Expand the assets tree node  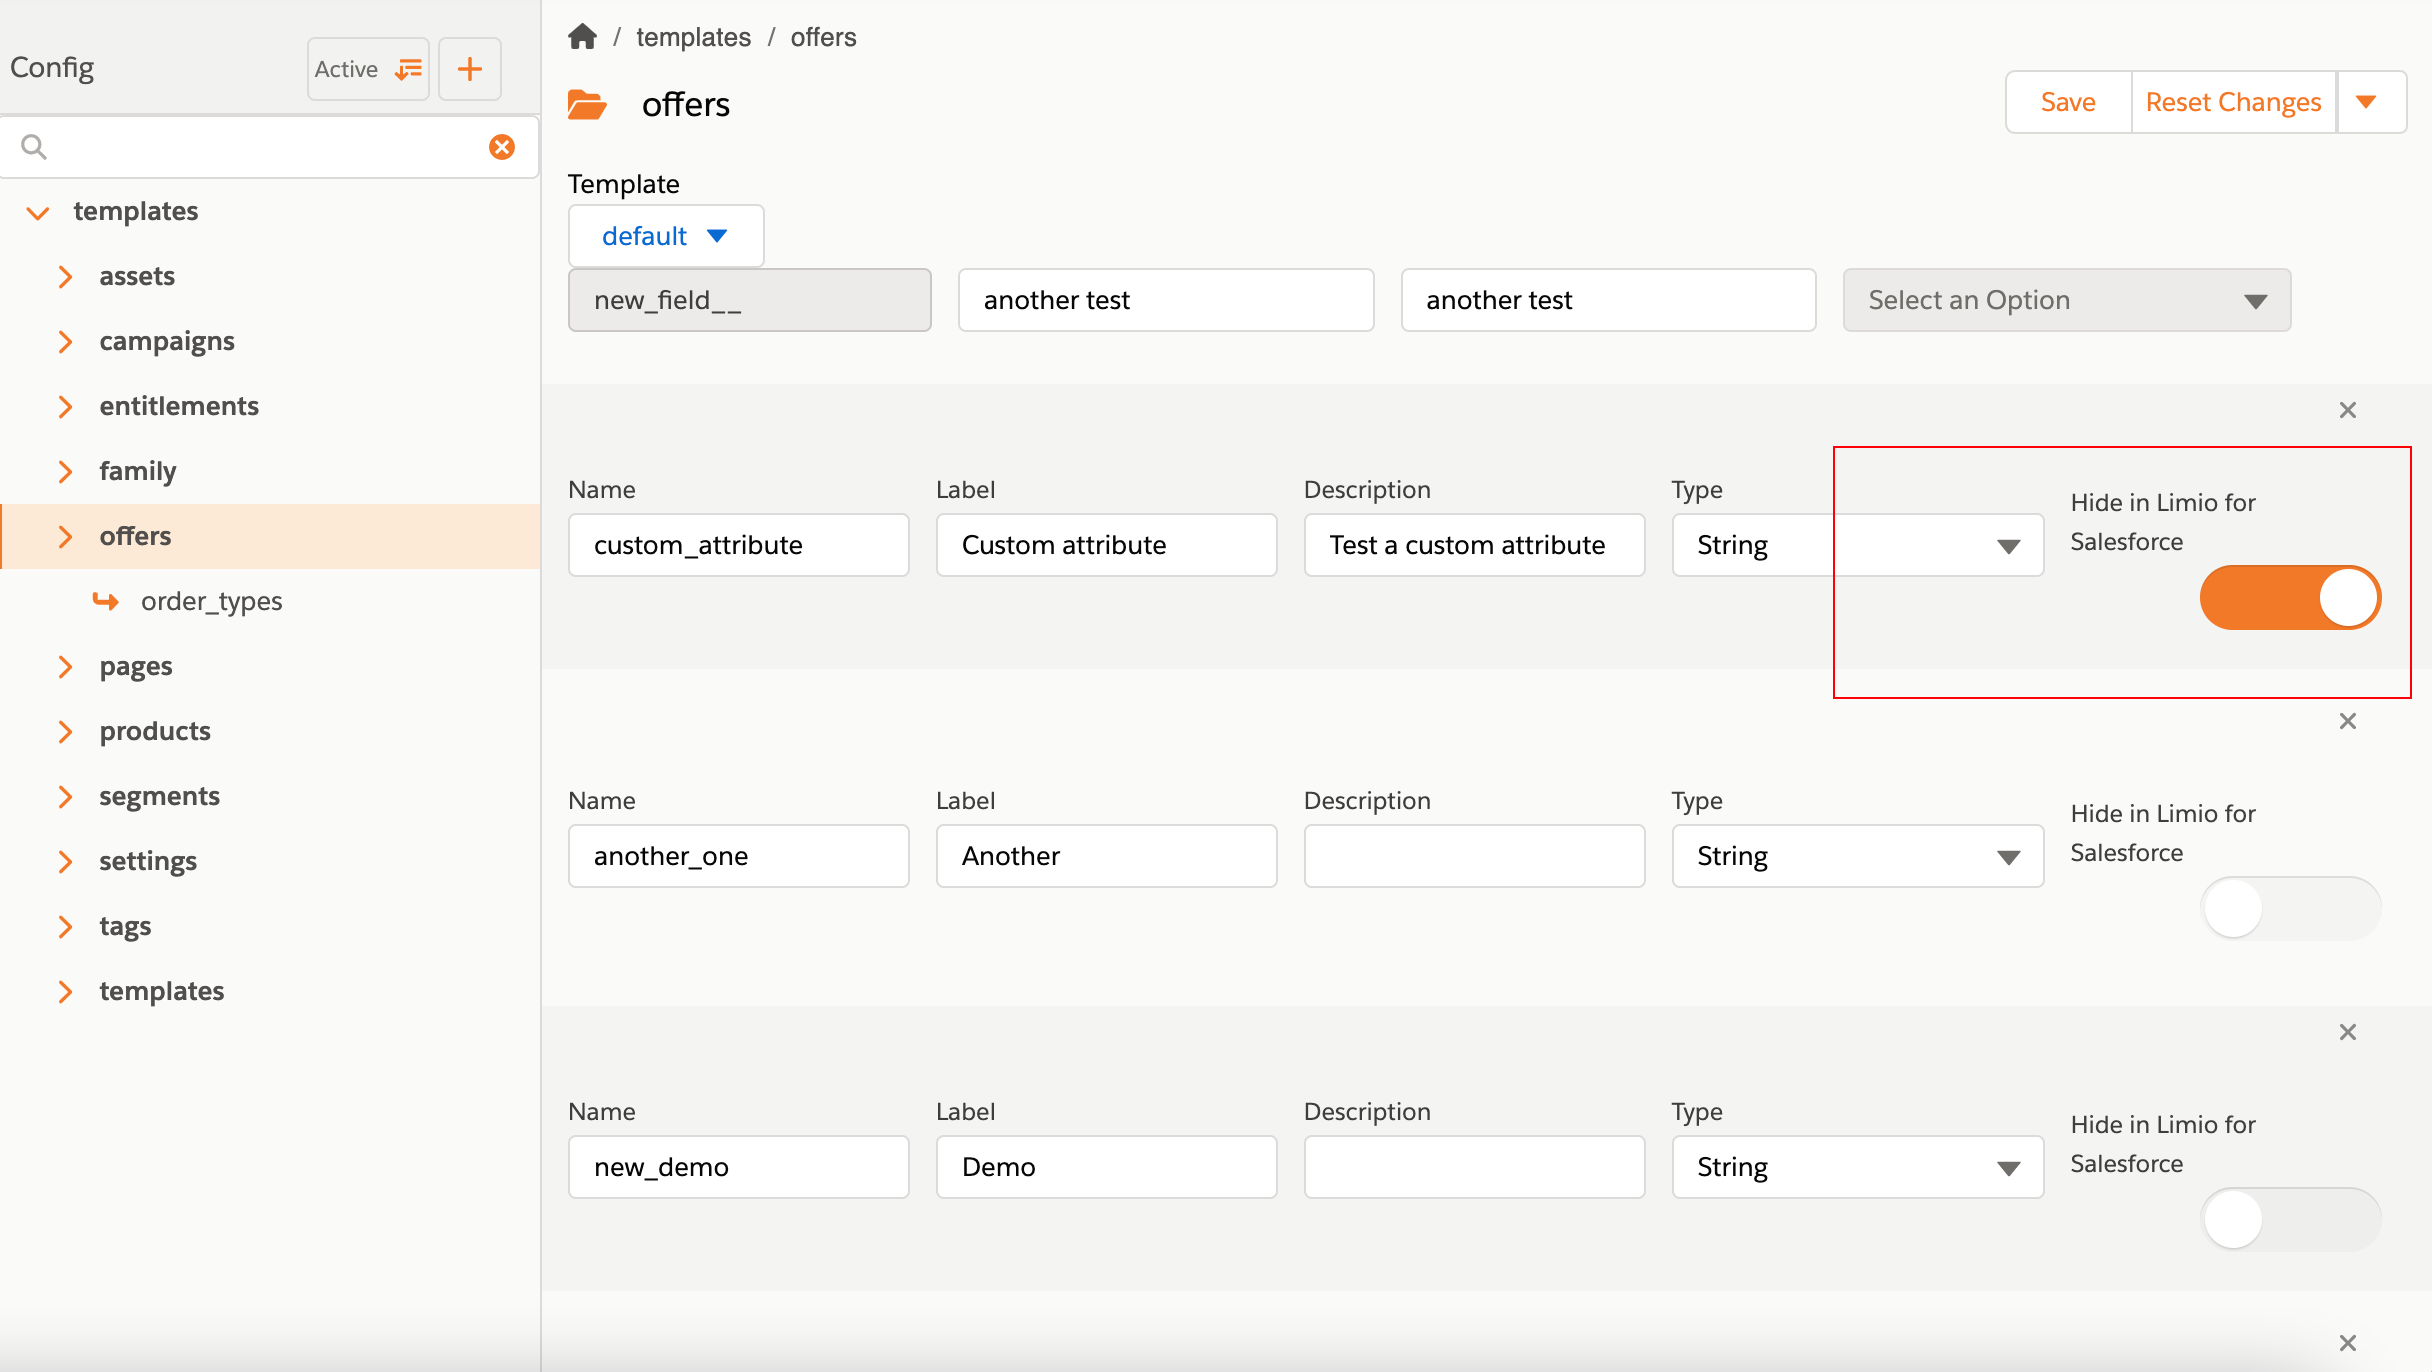tap(65, 277)
